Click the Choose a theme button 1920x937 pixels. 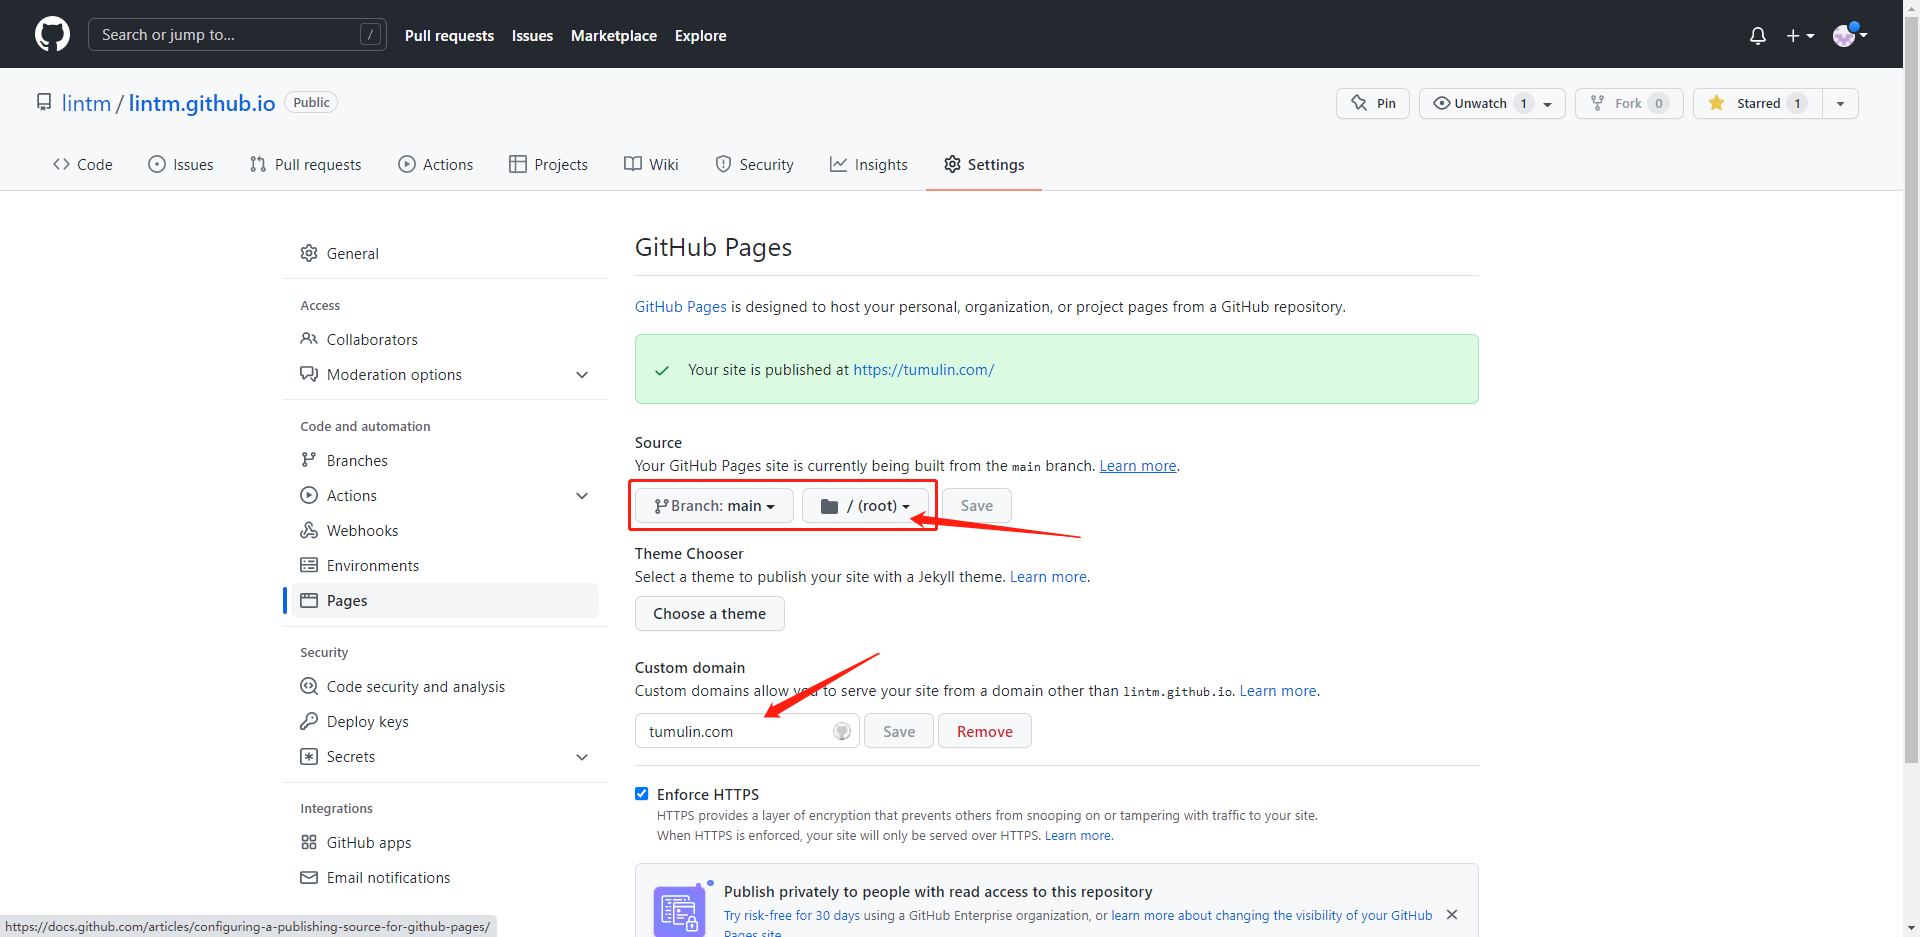coord(710,614)
